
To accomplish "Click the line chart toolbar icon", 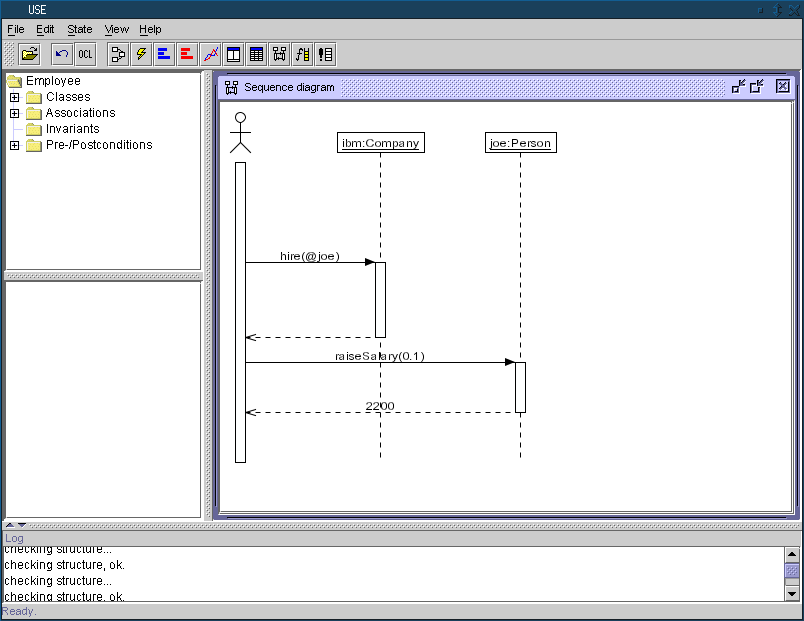I will point(210,54).
